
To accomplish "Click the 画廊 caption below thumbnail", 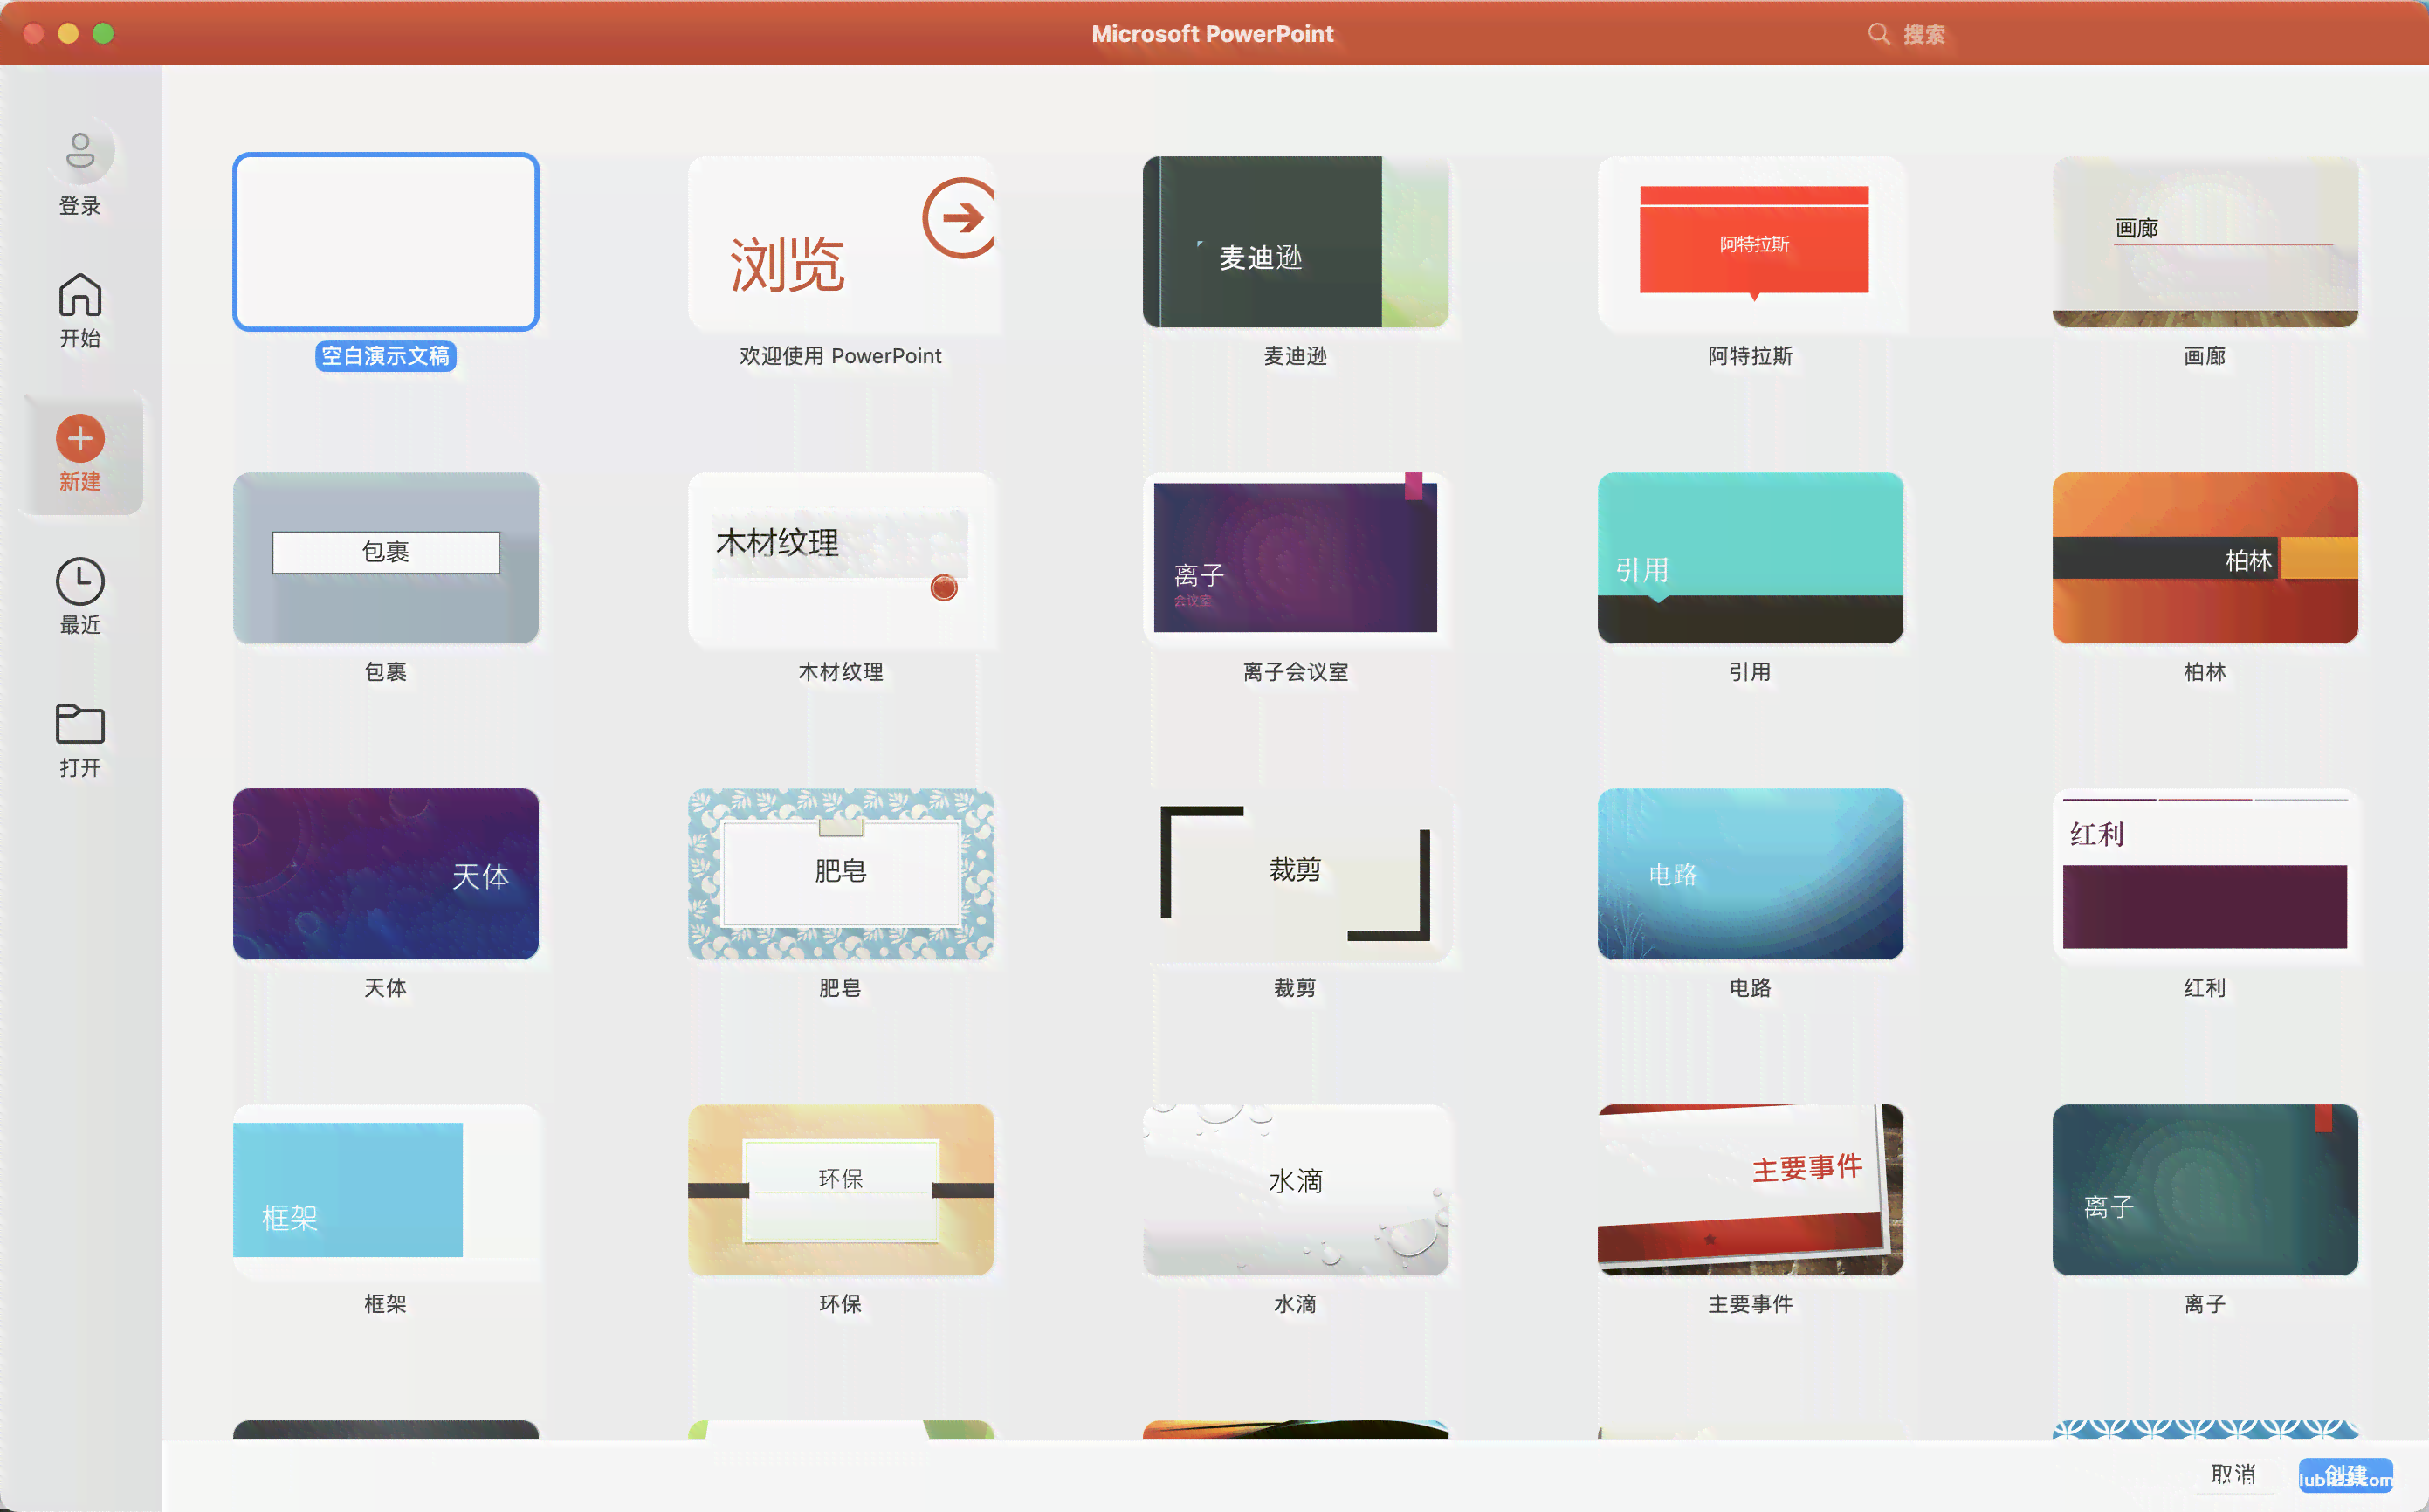I will pos(2205,356).
